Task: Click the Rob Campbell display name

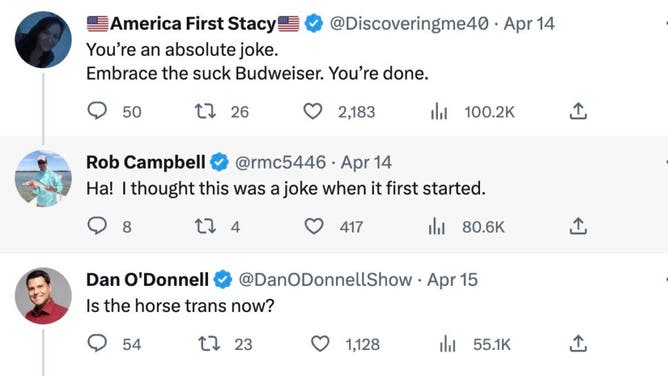Action: click(x=146, y=162)
